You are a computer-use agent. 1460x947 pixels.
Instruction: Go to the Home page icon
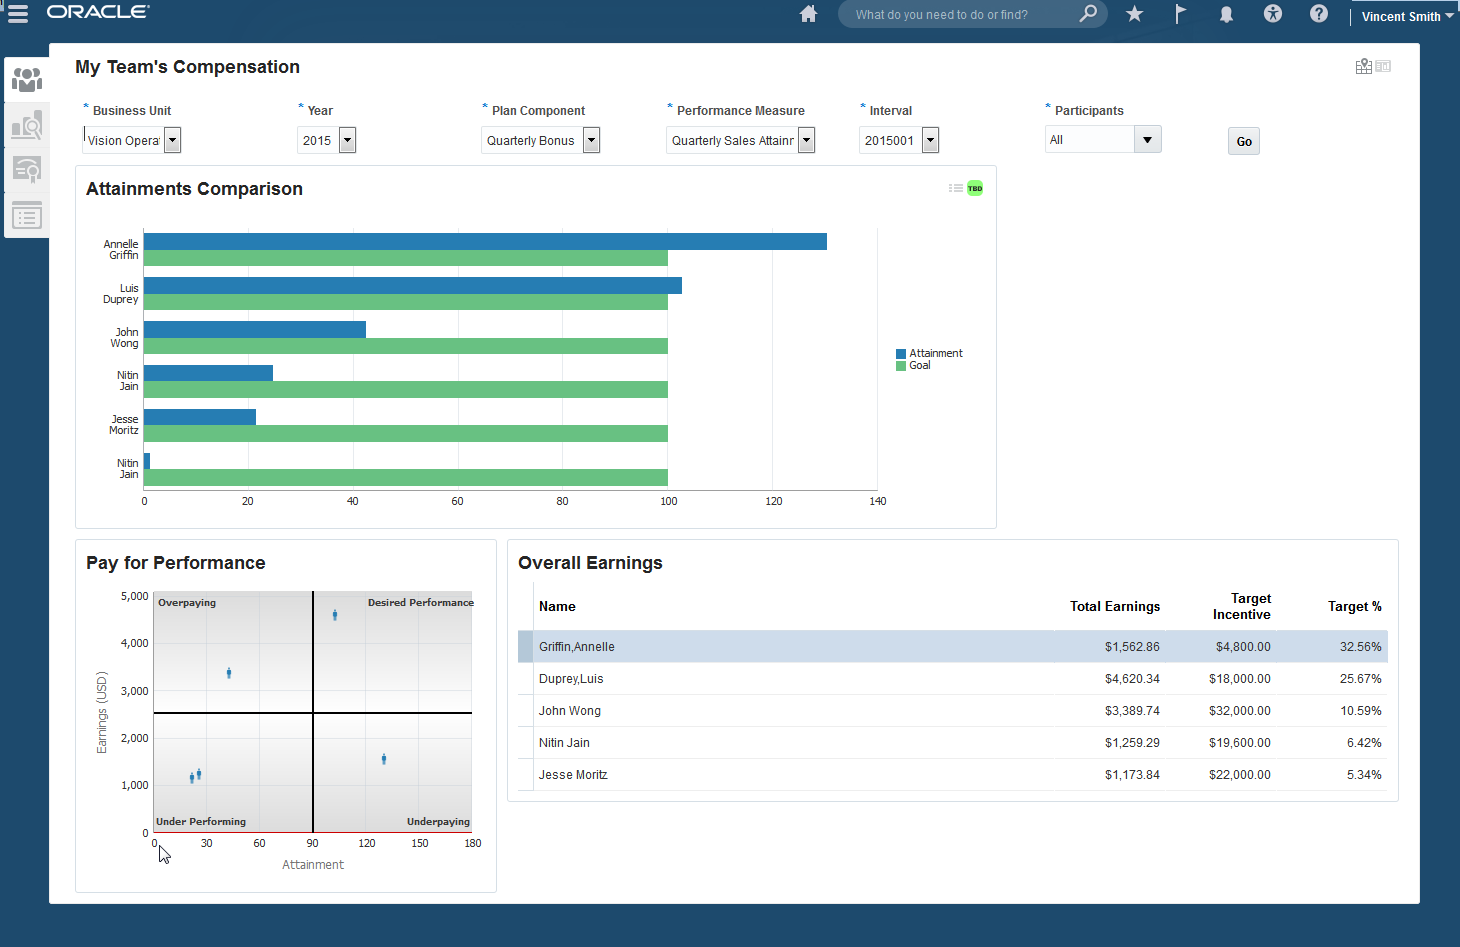[808, 14]
